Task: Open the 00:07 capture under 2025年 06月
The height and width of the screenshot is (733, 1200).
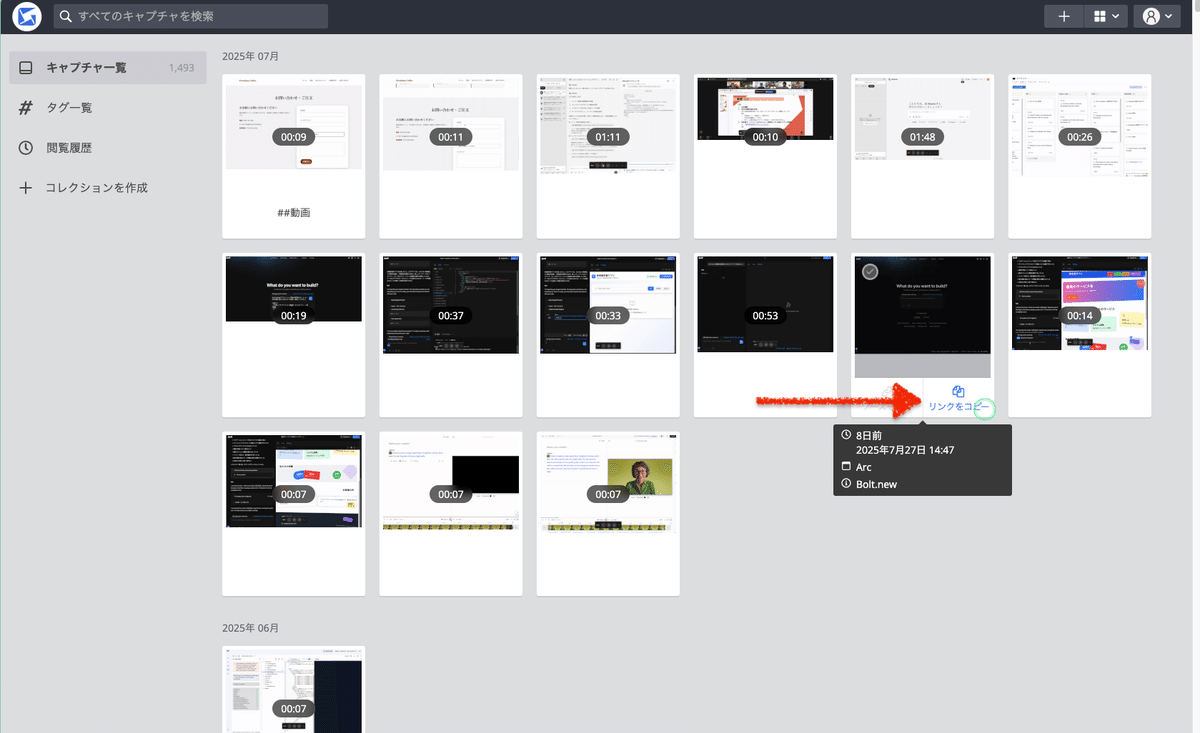Action: (294, 689)
